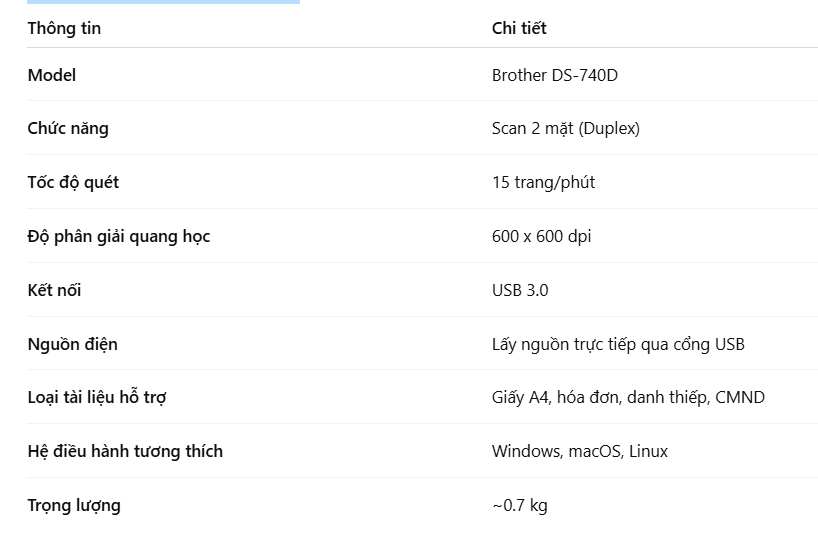Image resolution: width=818 pixels, height=547 pixels.
Task: Select the "Chức năng" row label
Action: click(68, 128)
